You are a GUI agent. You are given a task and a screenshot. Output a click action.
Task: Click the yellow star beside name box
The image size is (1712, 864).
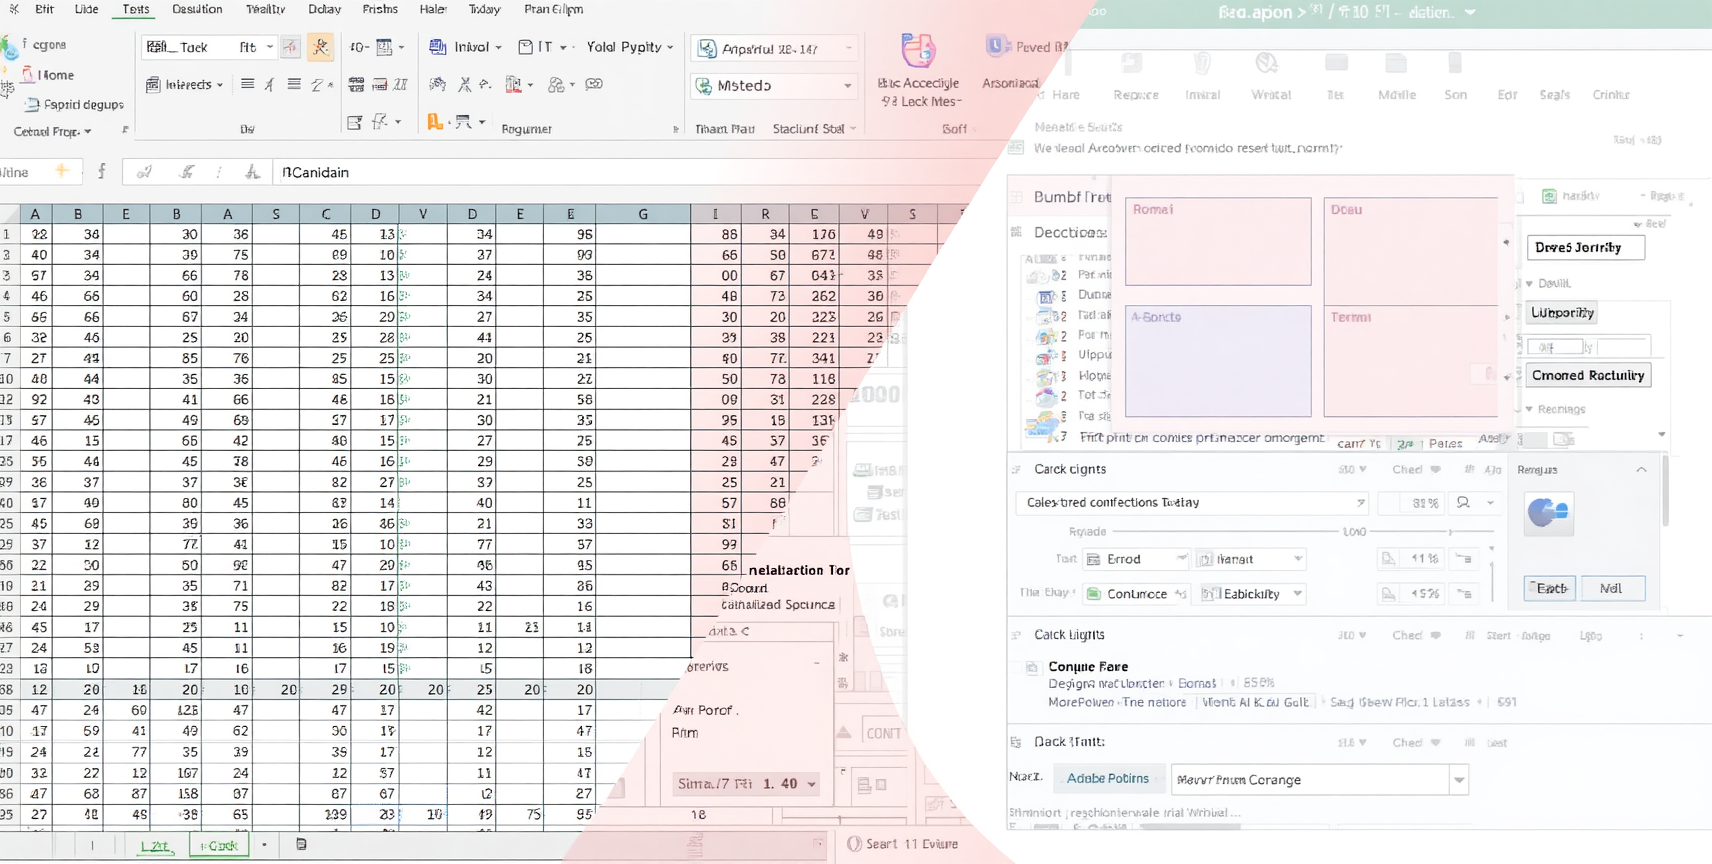pos(62,171)
